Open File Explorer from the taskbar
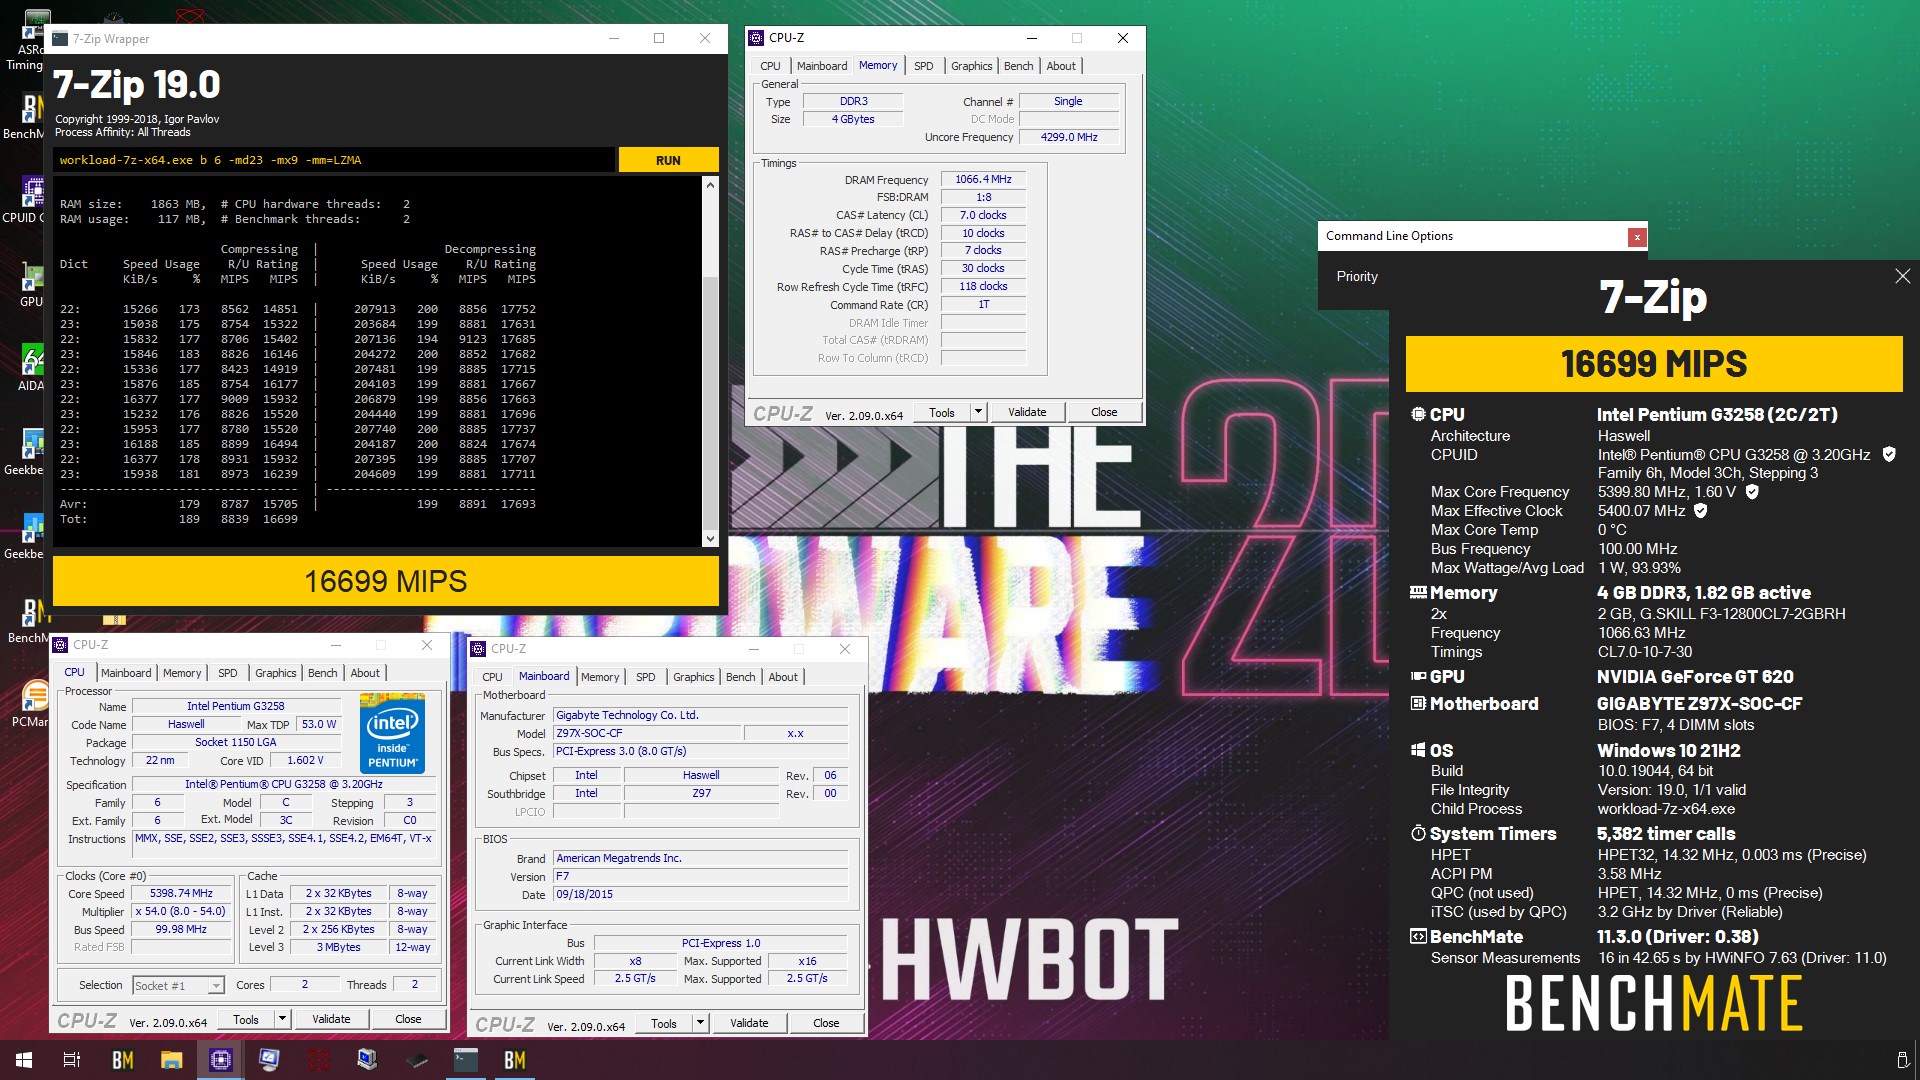The image size is (1920, 1080). pyautogui.click(x=171, y=1060)
